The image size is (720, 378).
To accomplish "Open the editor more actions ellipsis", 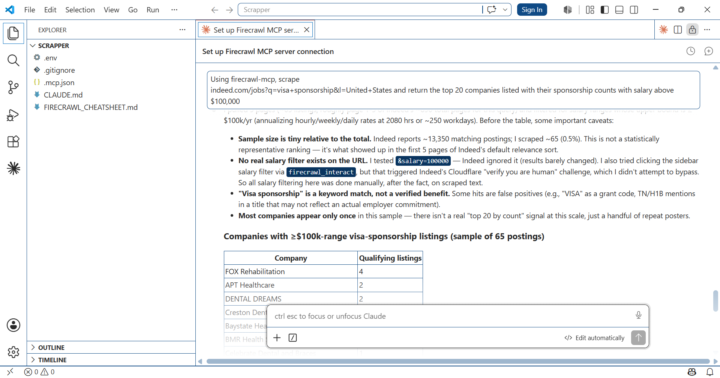I will pyautogui.click(x=707, y=30).
